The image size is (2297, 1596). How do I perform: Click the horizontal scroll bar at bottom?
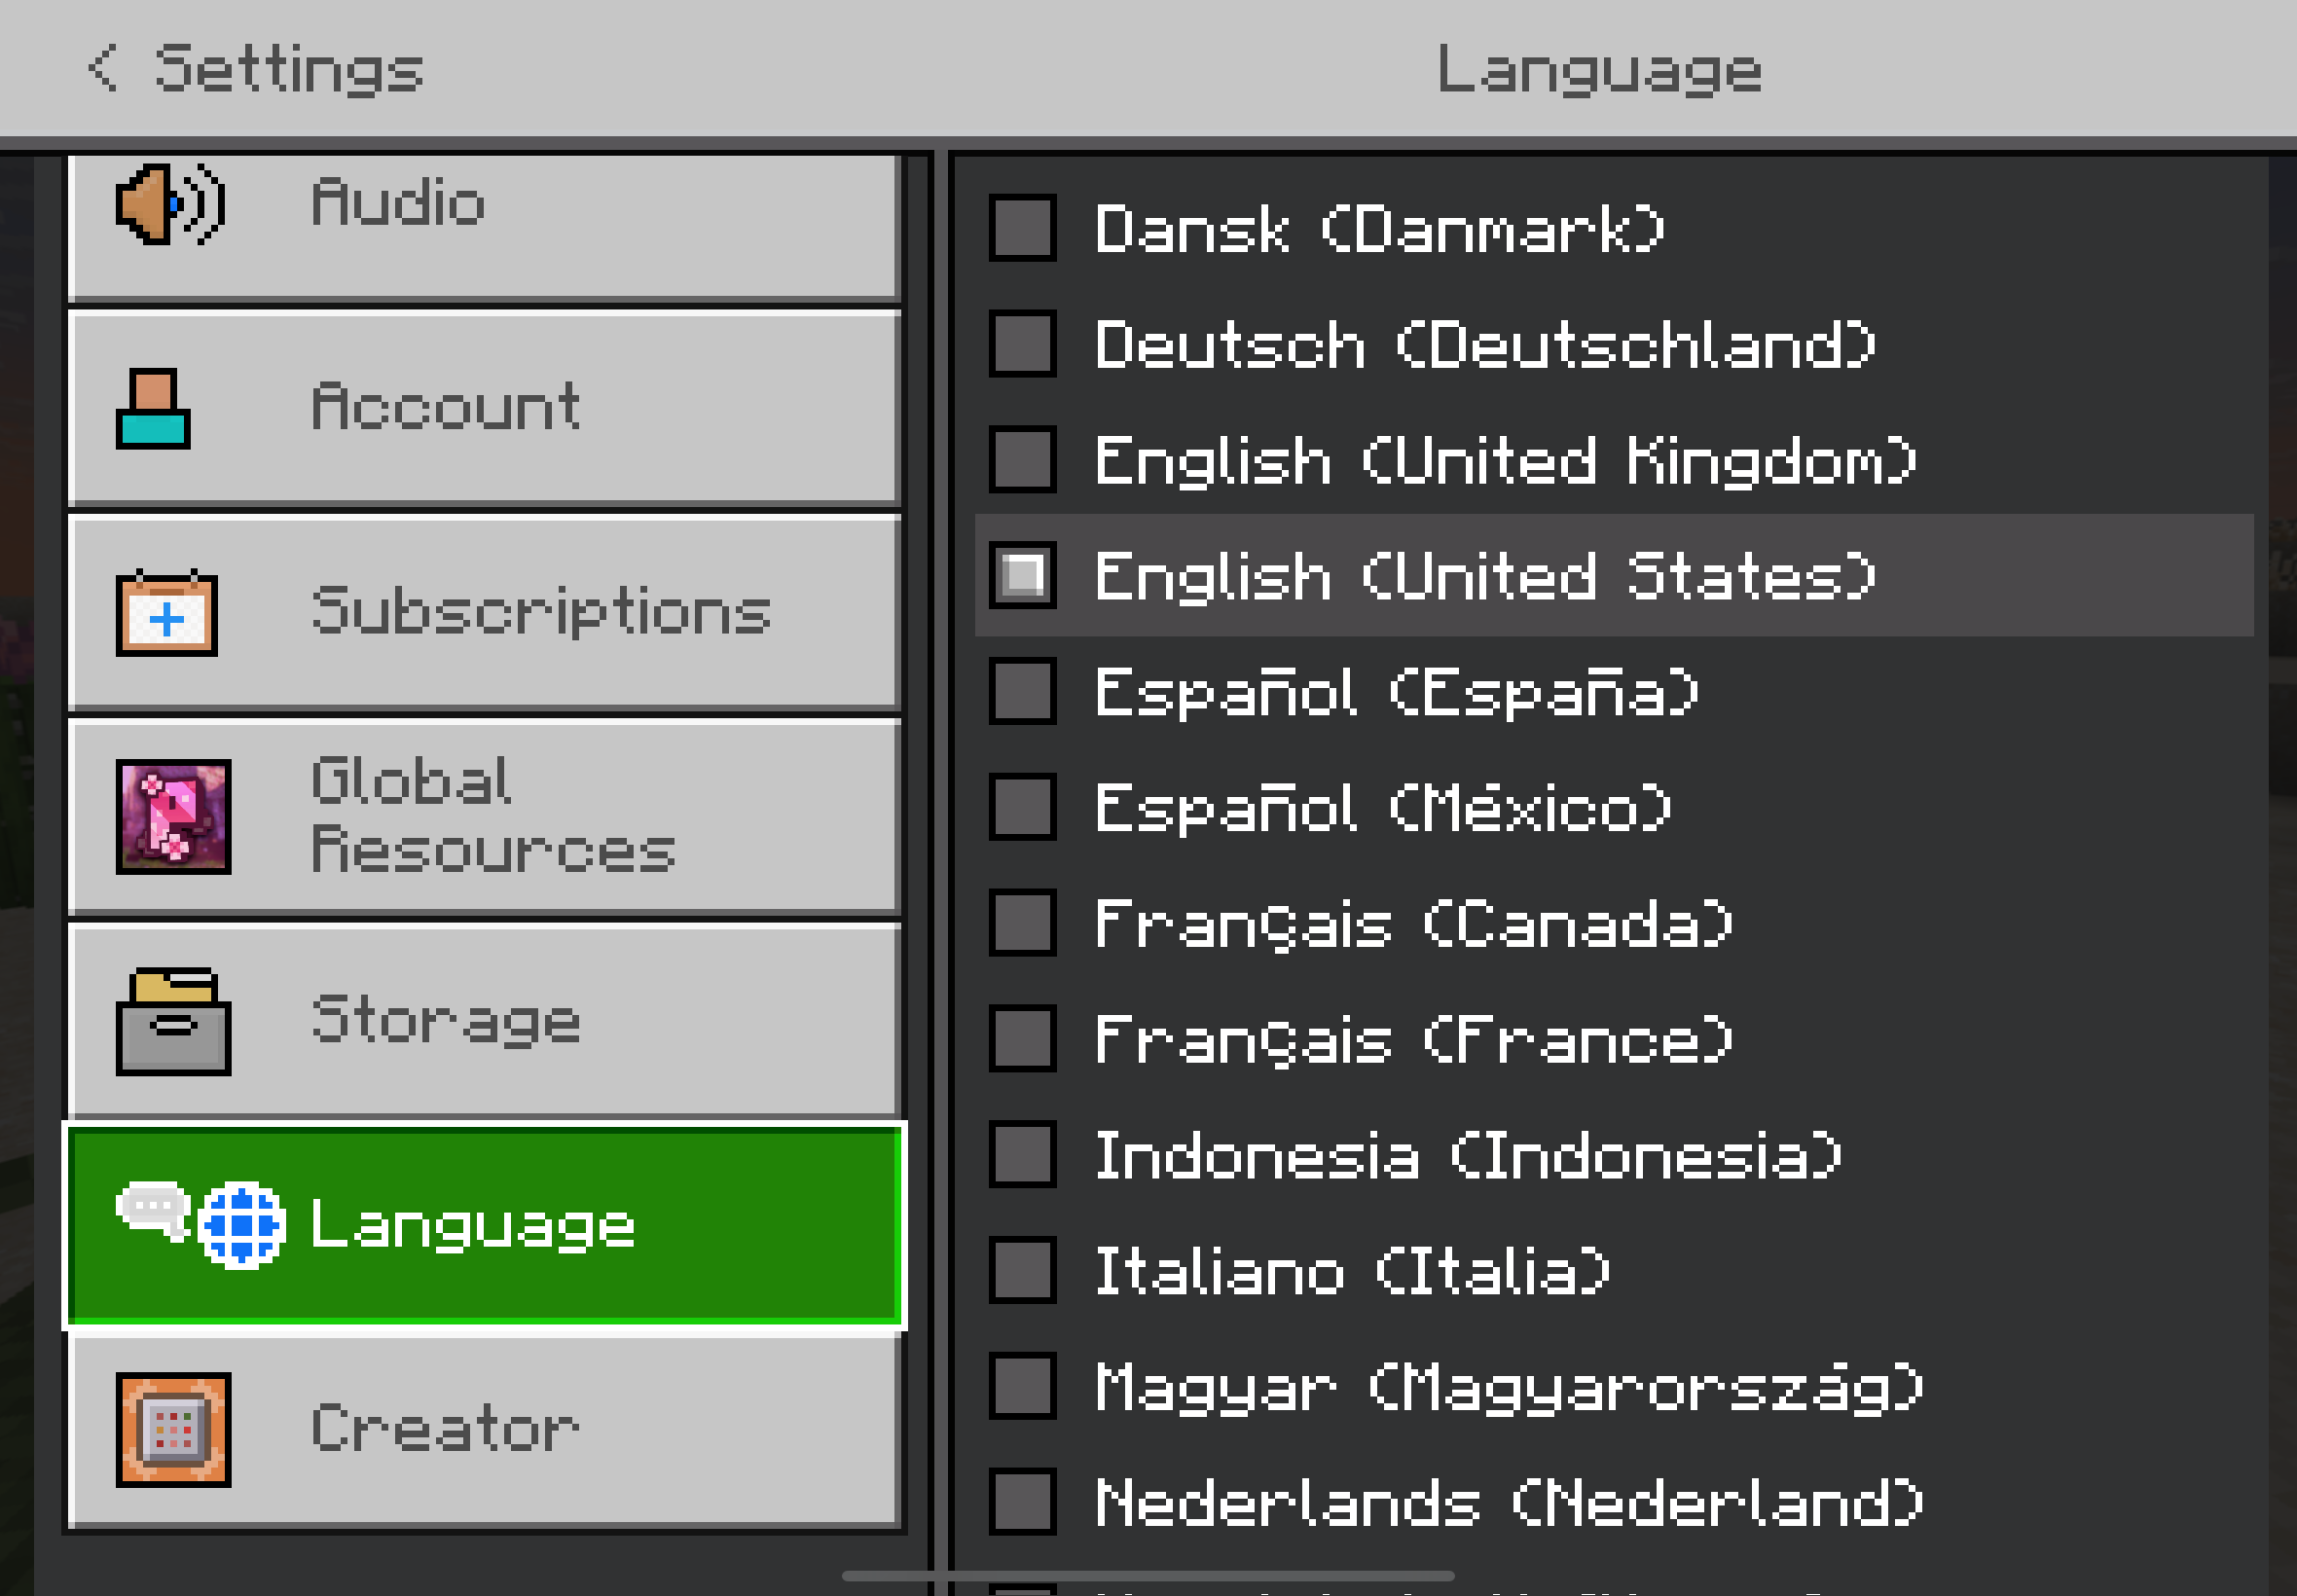click(1147, 1576)
